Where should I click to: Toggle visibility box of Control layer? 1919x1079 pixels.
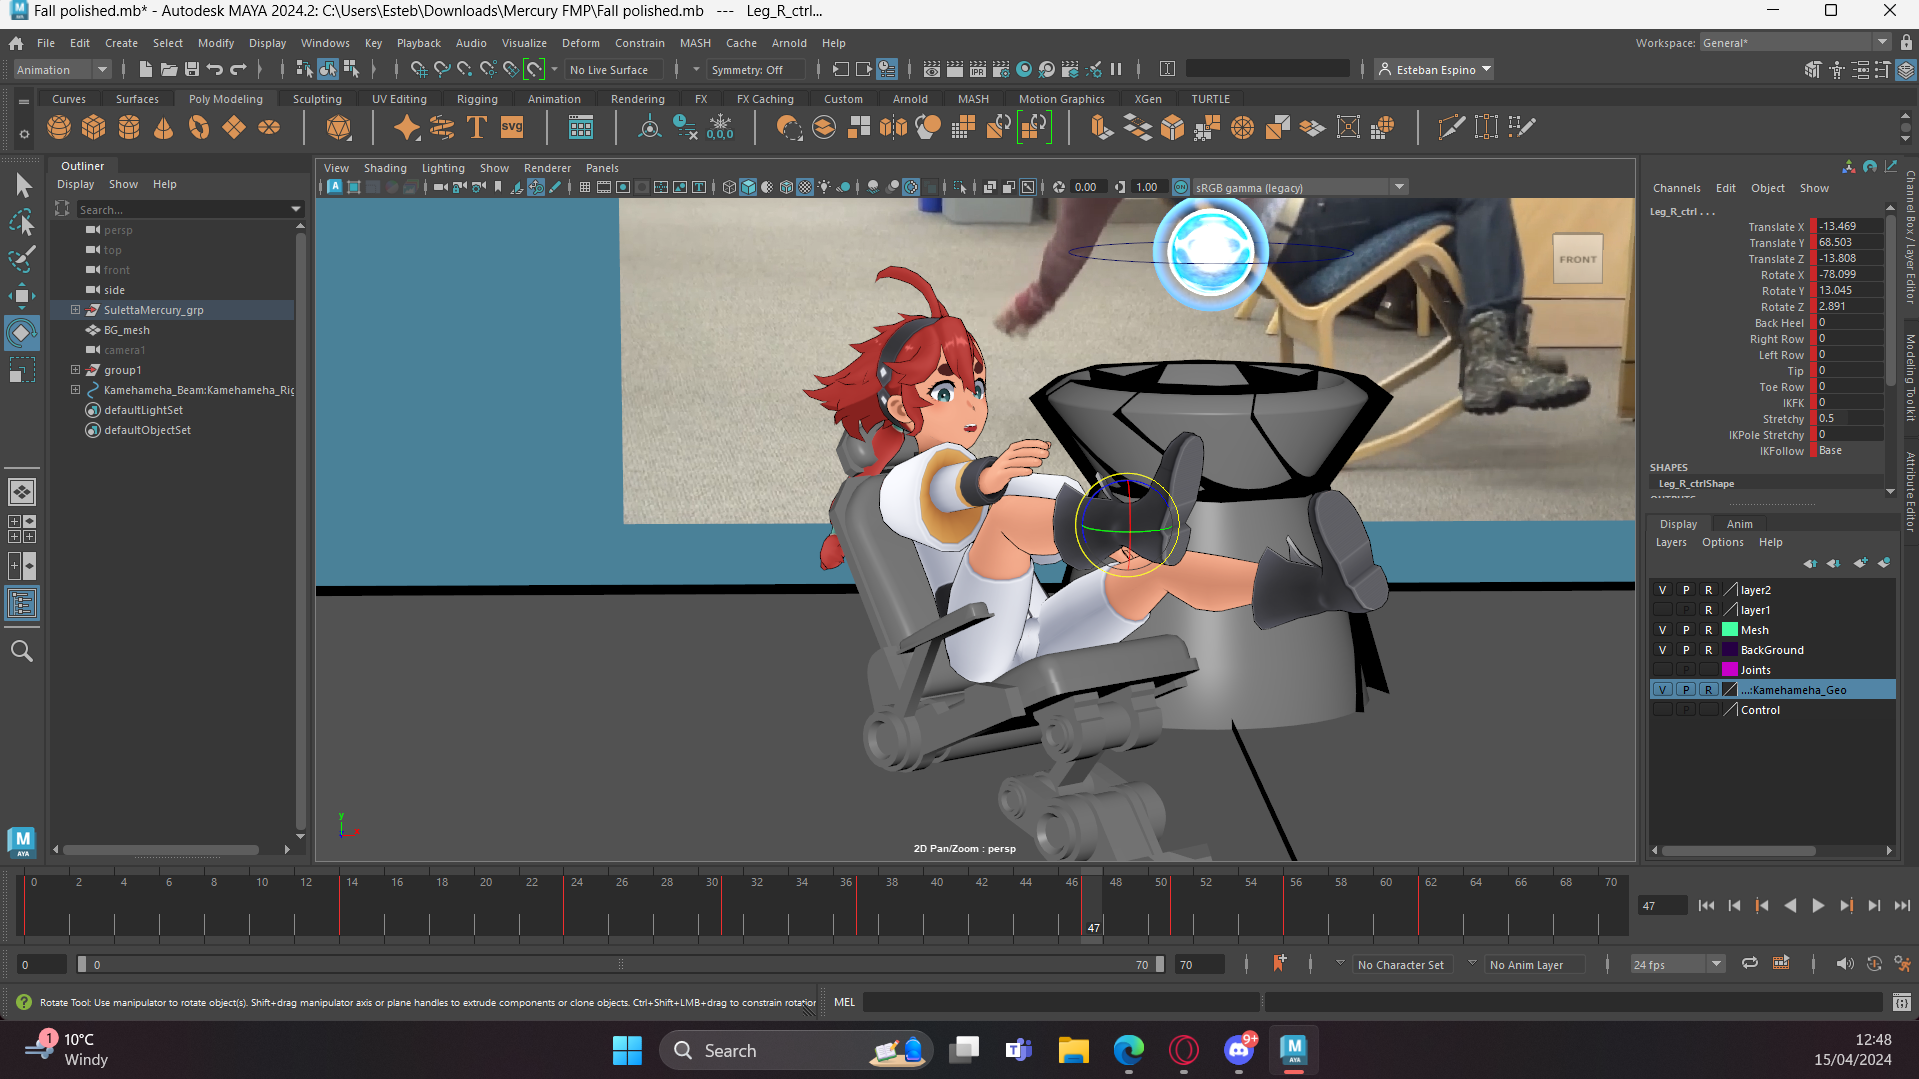click(1662, 710)
